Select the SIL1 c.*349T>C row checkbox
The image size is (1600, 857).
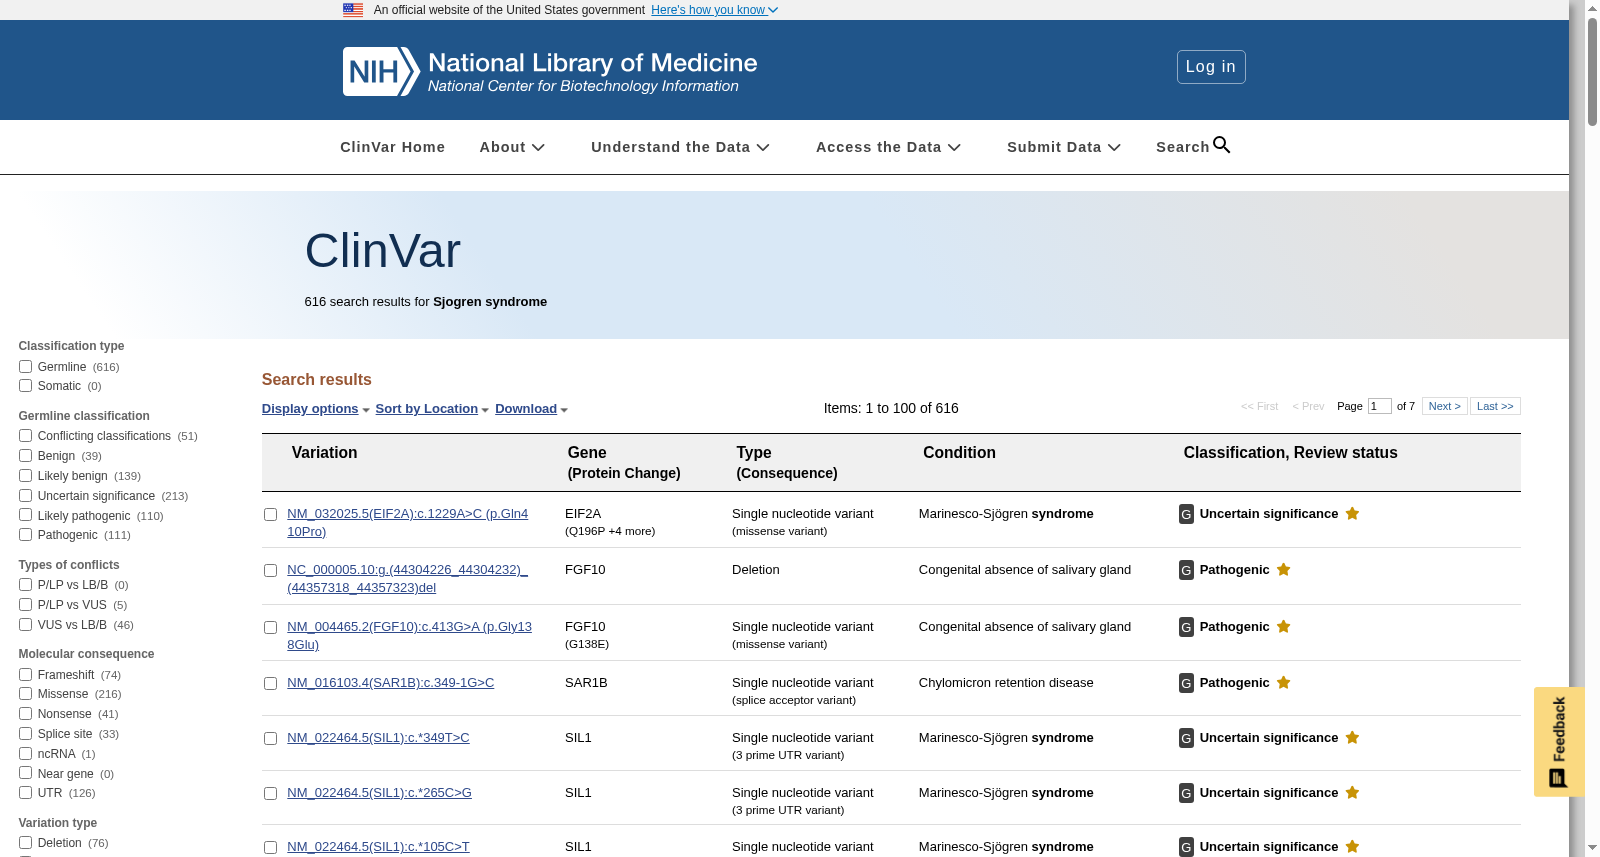[x=270, y=739]
